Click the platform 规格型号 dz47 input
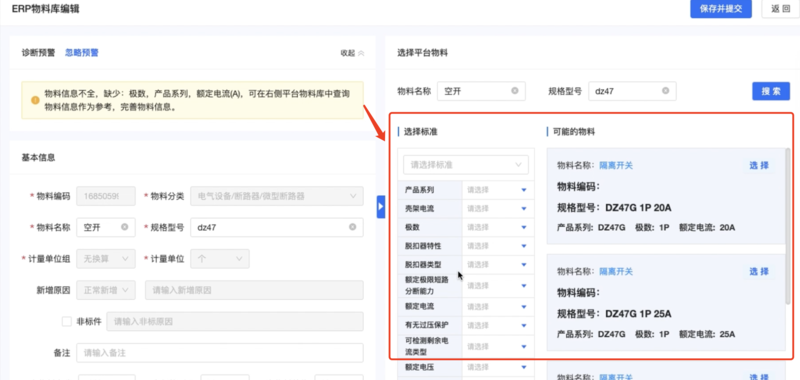This screenshot has height=380, width=800. [632, 91]
